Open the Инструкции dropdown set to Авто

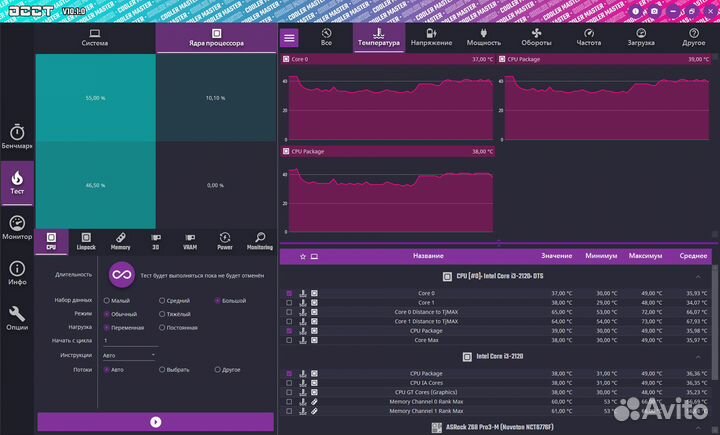click(130, 354)
